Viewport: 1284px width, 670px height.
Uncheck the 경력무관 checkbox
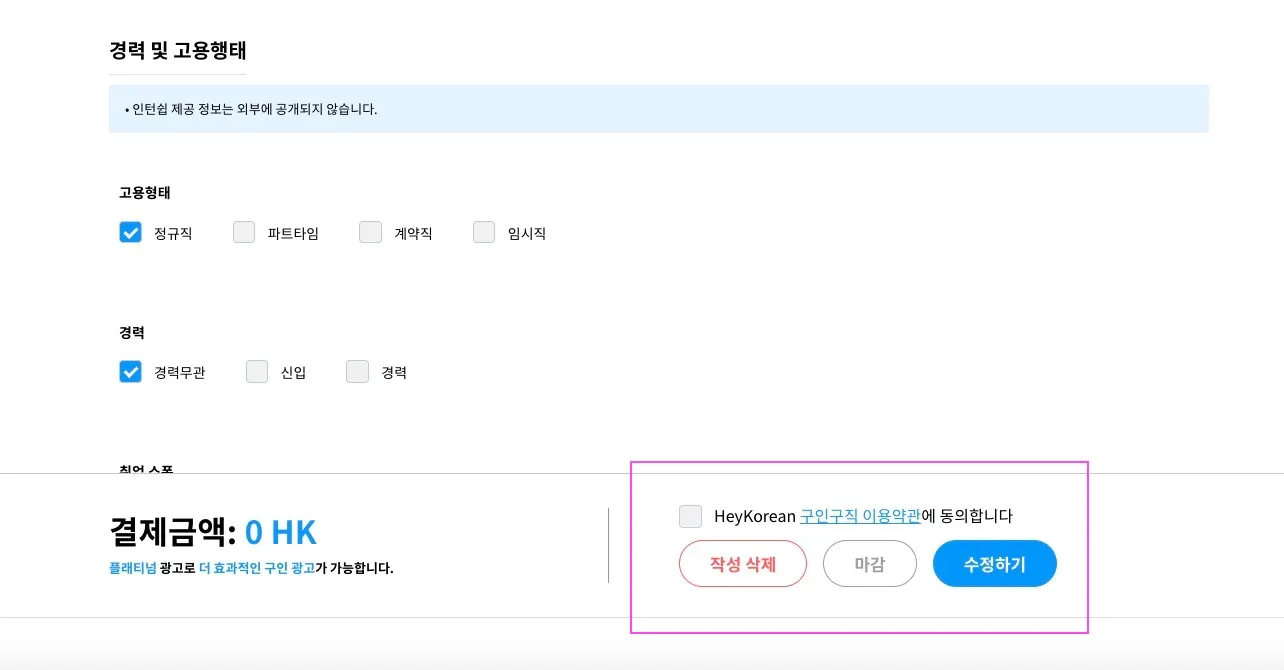(x=130, y=372)
